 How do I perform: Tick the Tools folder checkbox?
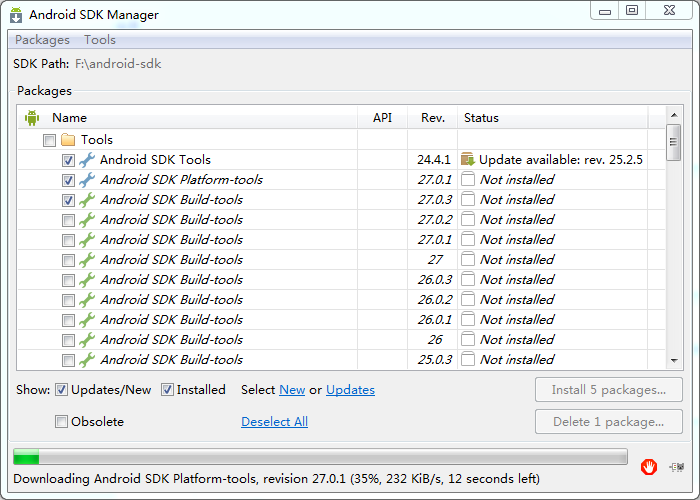[49, 141]
